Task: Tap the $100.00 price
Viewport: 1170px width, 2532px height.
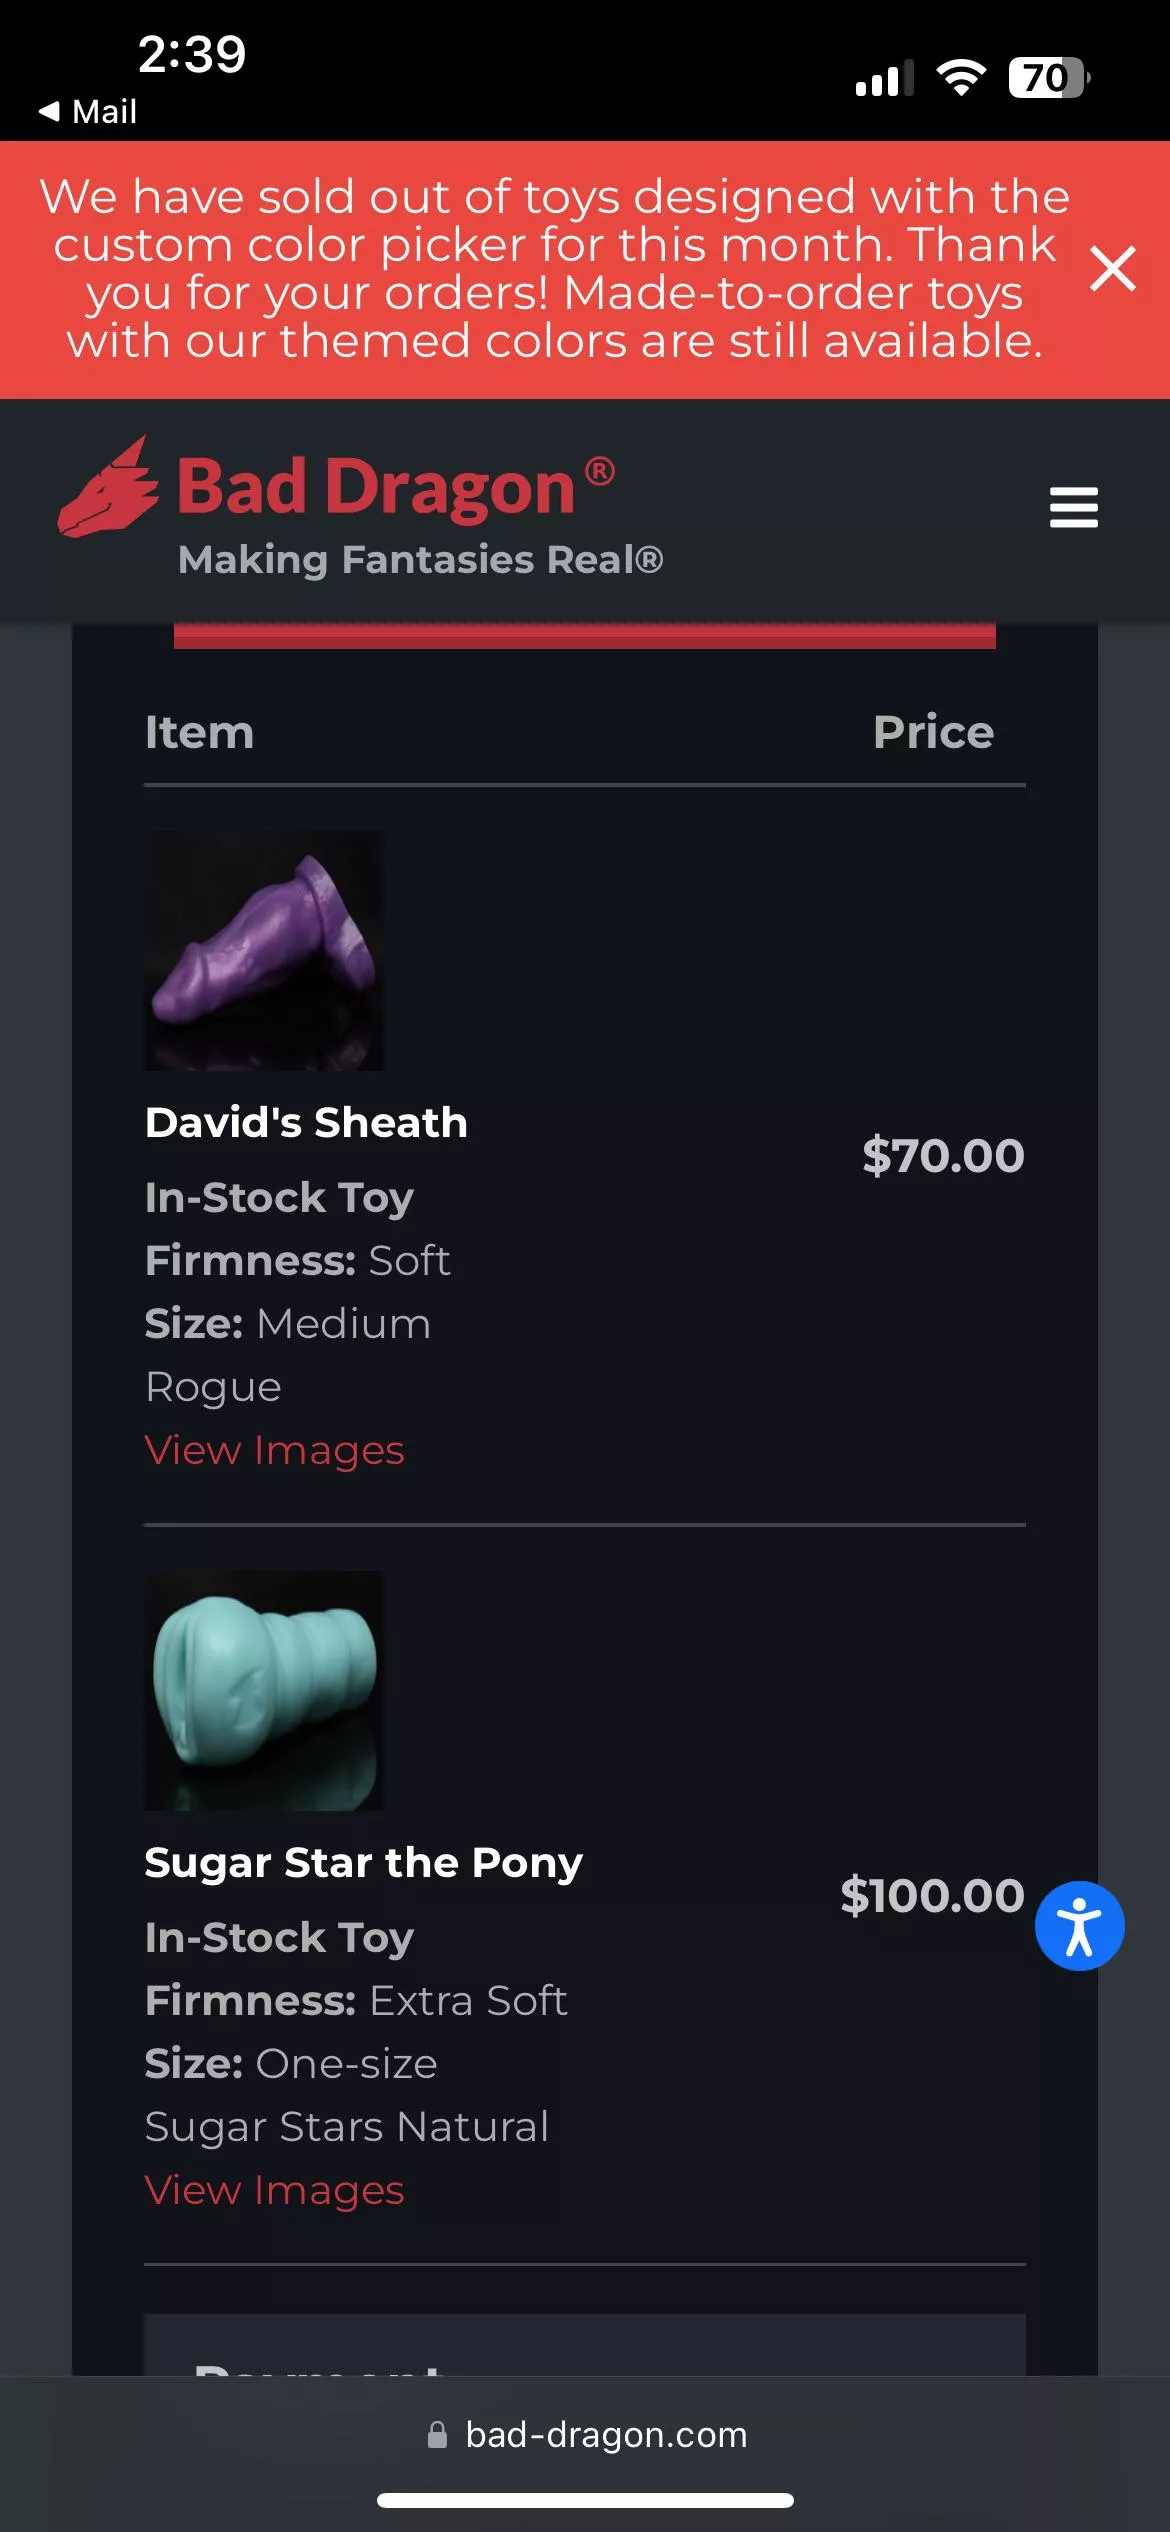Action: (932, 1895)
